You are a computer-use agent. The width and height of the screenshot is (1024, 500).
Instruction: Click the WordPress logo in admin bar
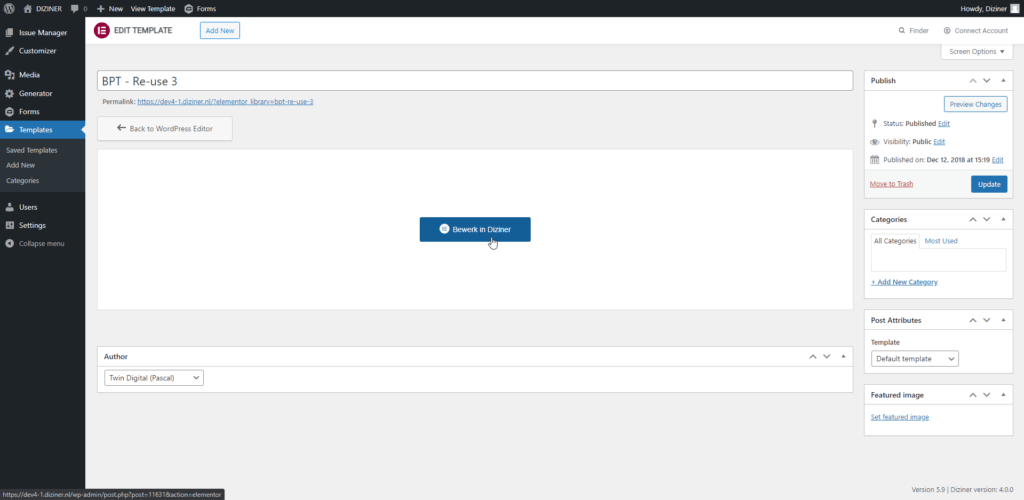click(9, 8)
